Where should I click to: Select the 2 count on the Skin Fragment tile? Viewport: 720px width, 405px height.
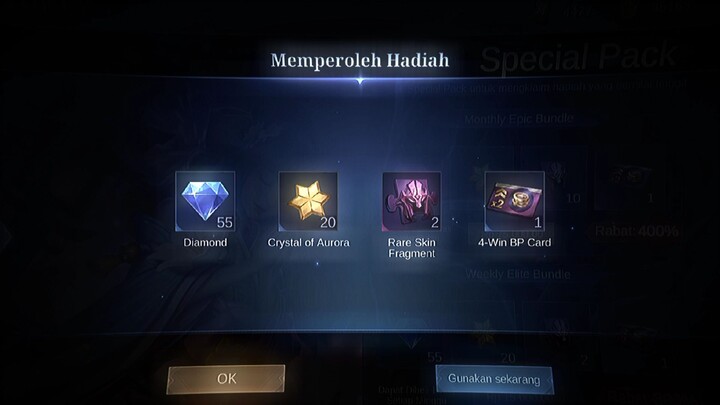click(435, 223)
